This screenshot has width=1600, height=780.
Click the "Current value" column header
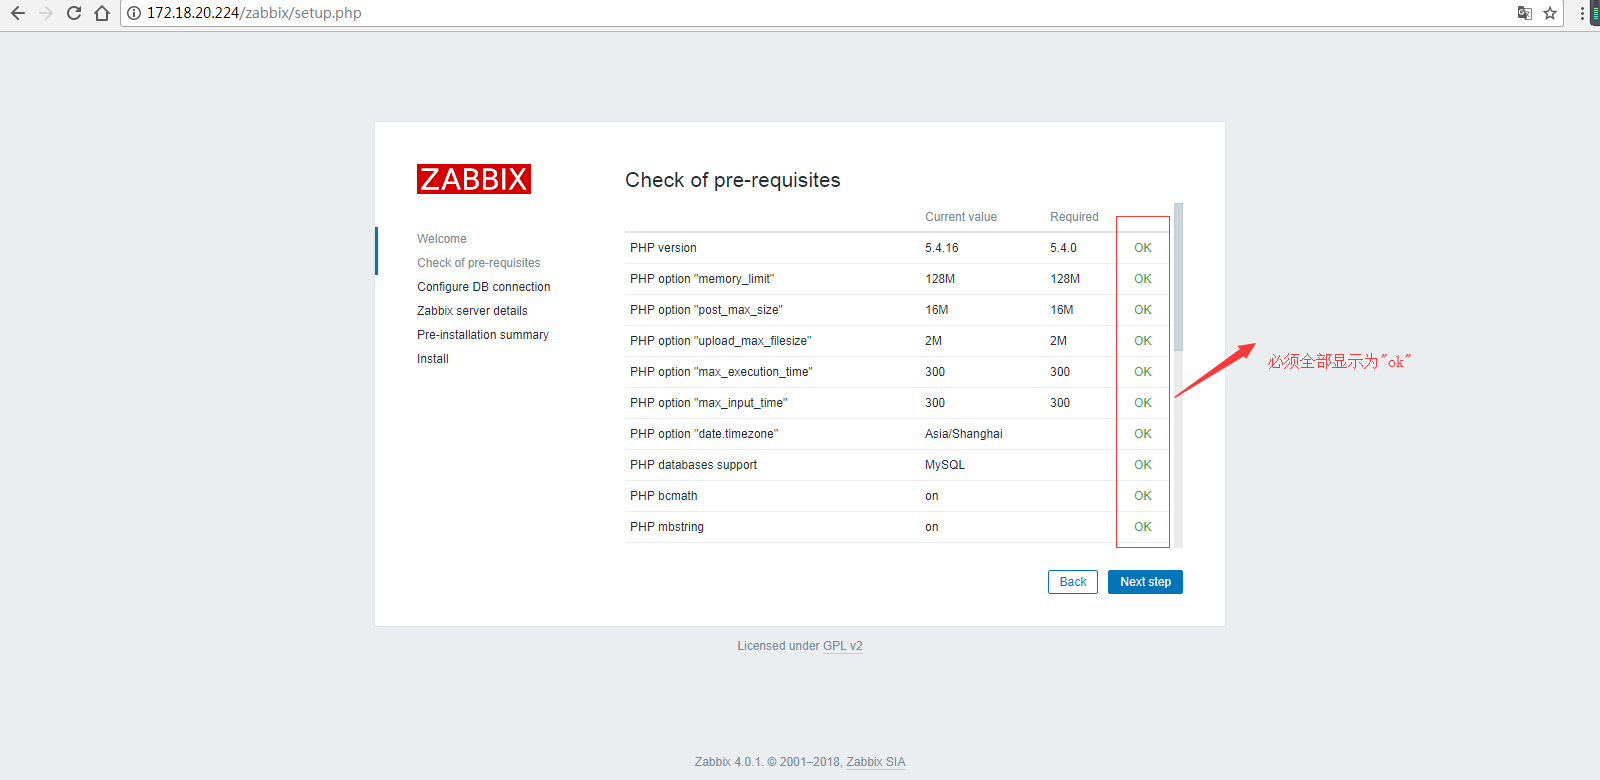pyautogui.click(x=961, y=217)
